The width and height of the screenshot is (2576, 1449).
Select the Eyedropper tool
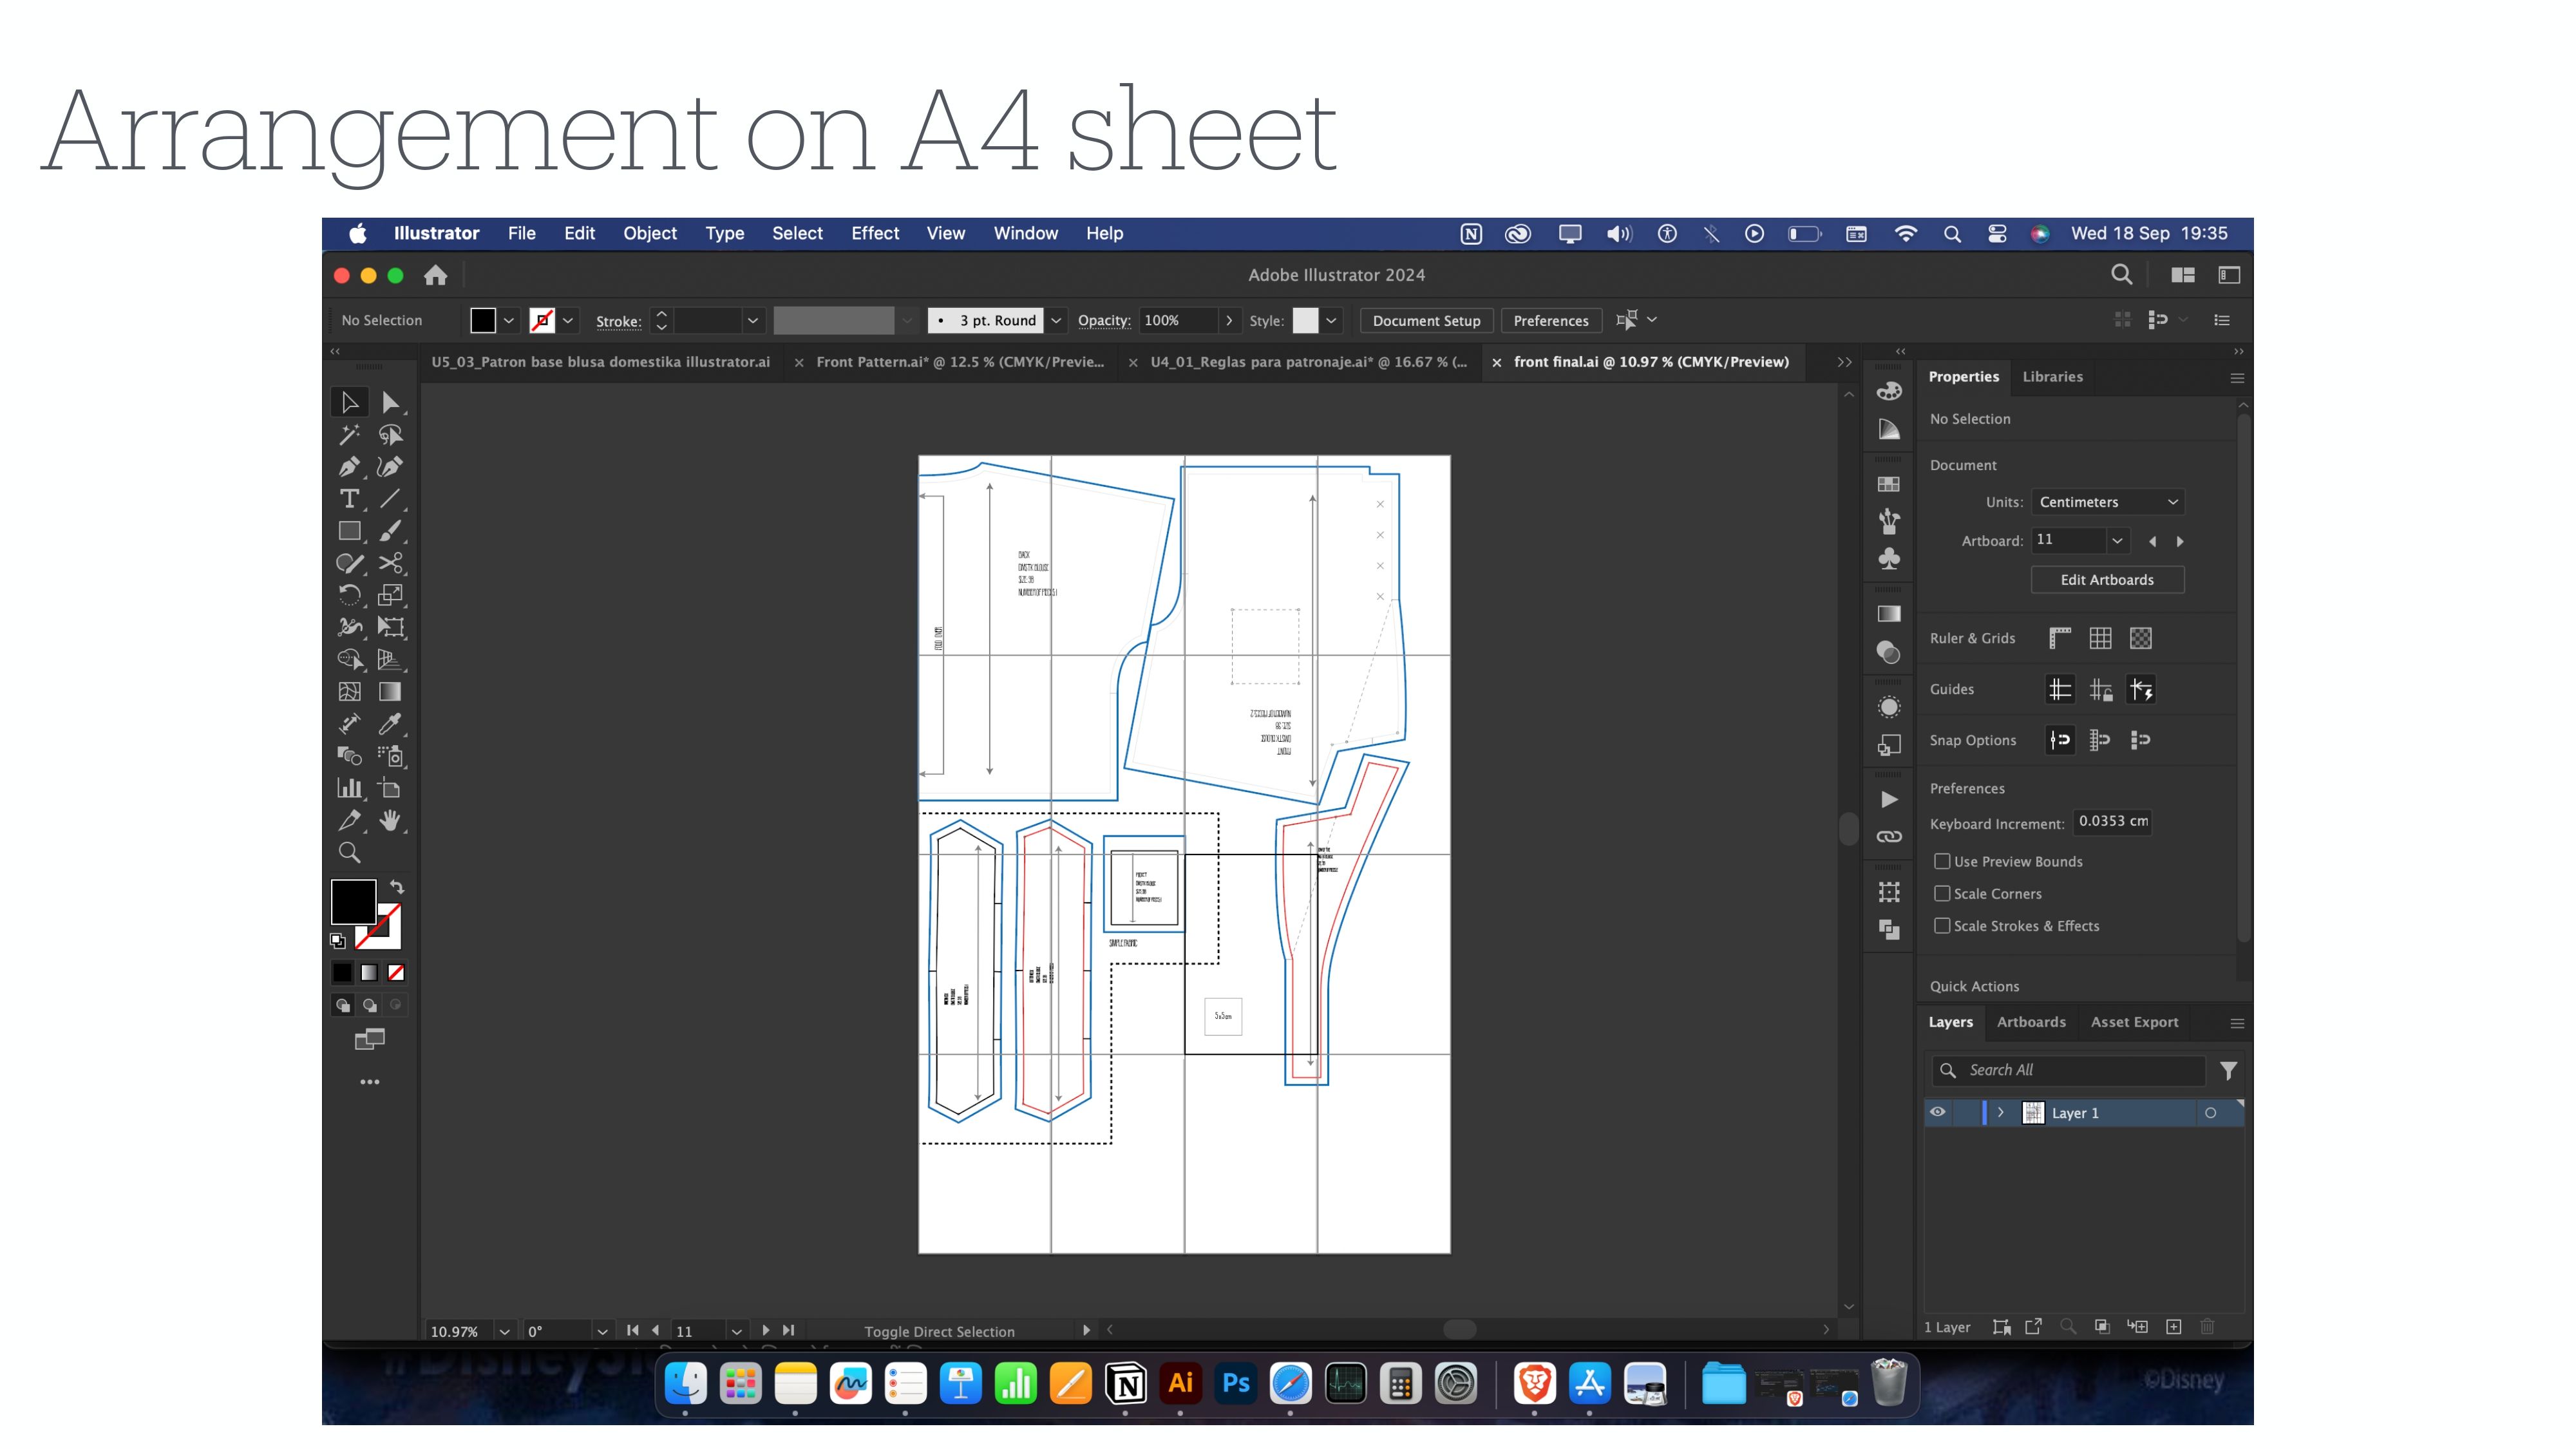tap(390, 723)
